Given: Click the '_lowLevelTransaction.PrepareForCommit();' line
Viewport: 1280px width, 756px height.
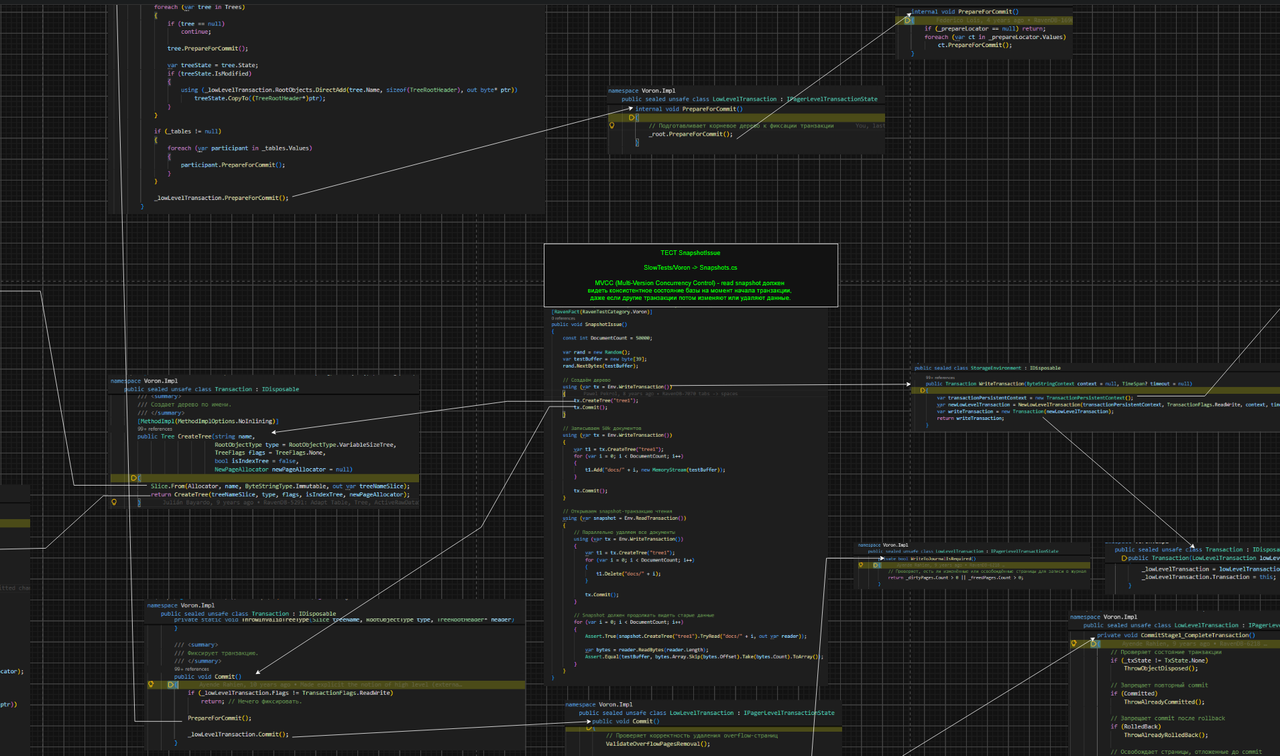Looking at the screenshot, I should tap(221, 198).
